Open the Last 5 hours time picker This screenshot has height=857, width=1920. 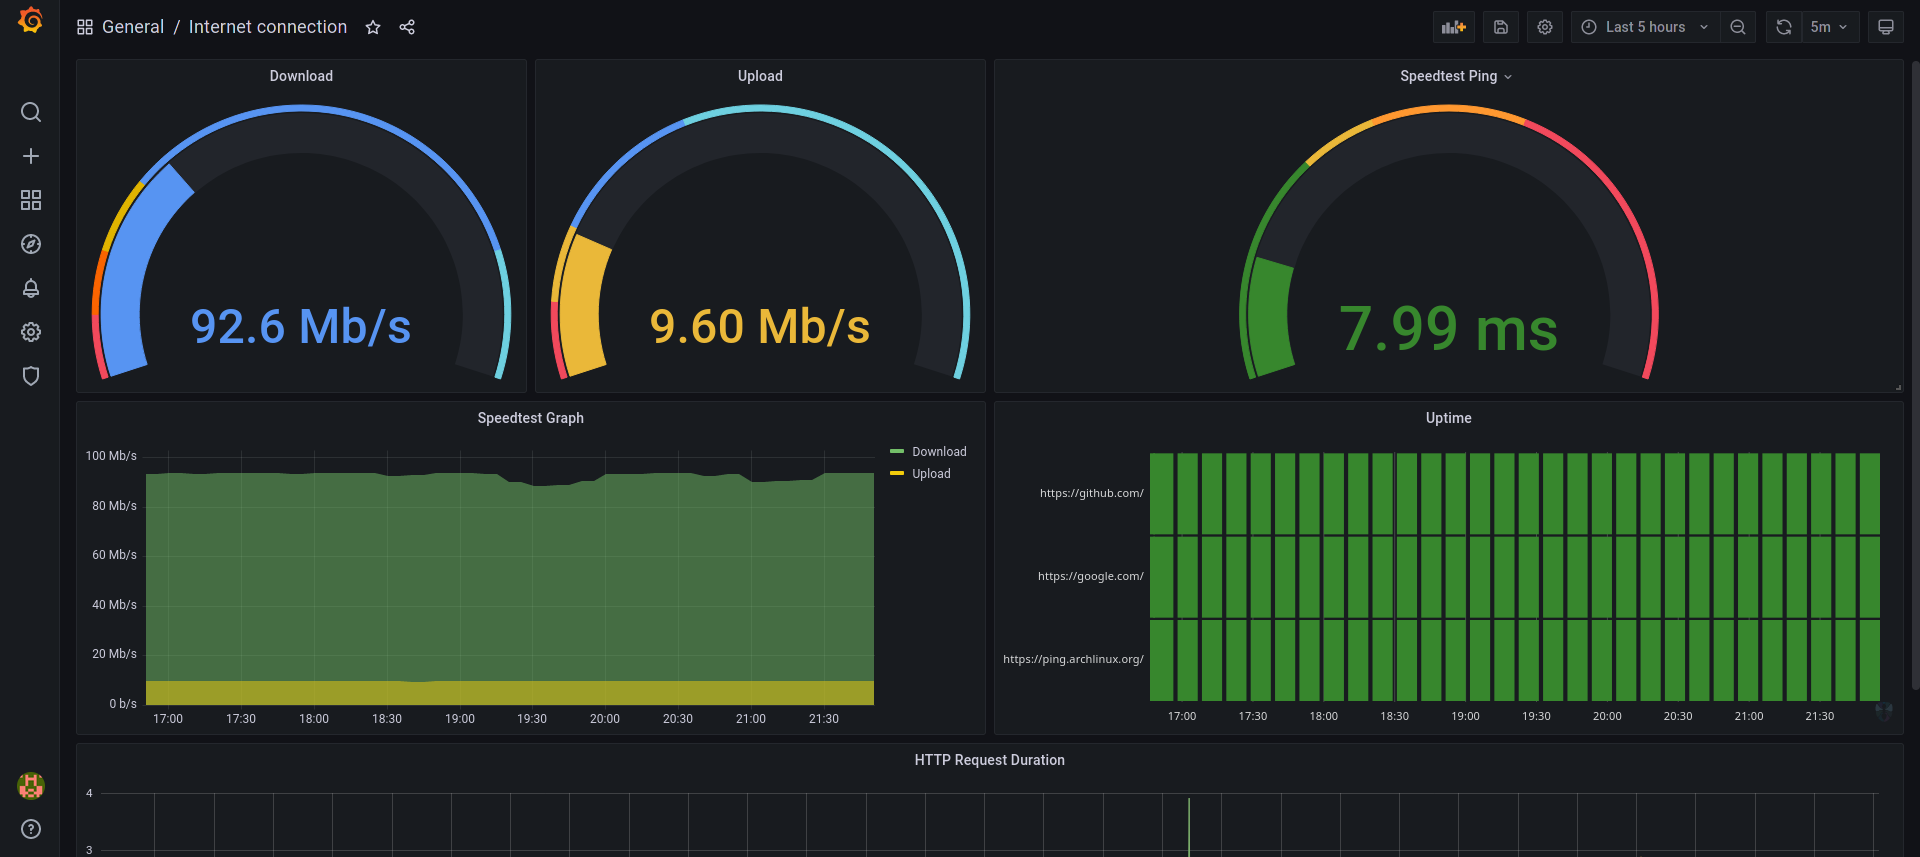1645,27
